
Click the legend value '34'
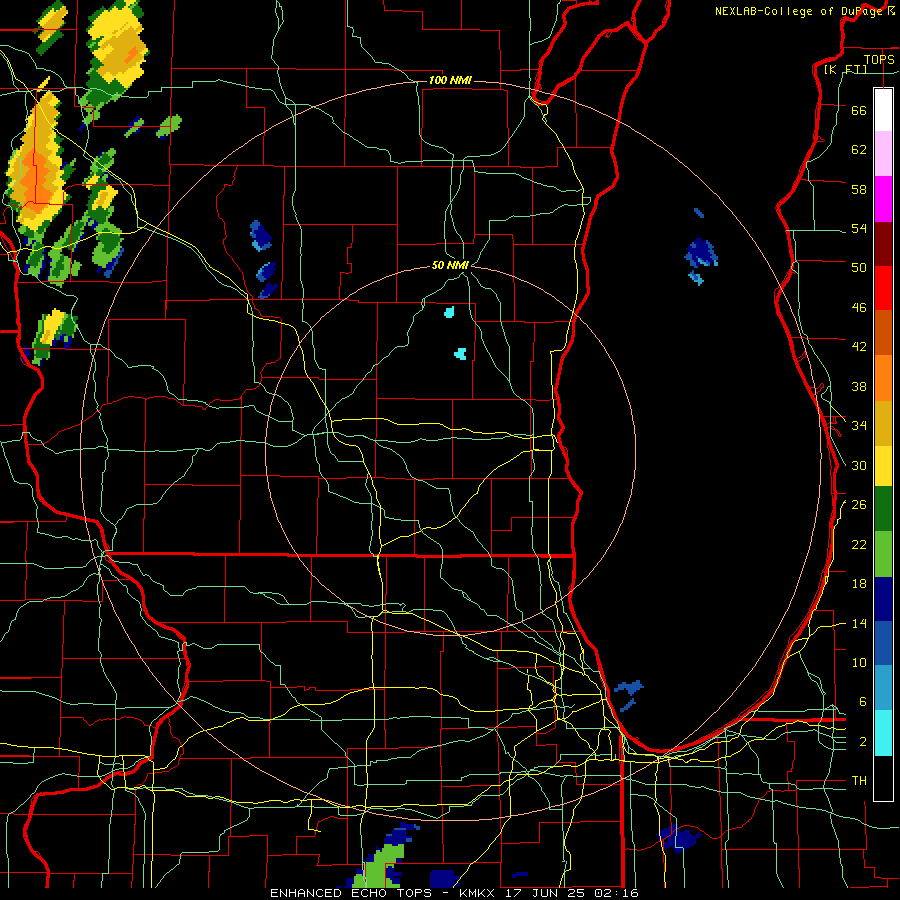[859, 426]
